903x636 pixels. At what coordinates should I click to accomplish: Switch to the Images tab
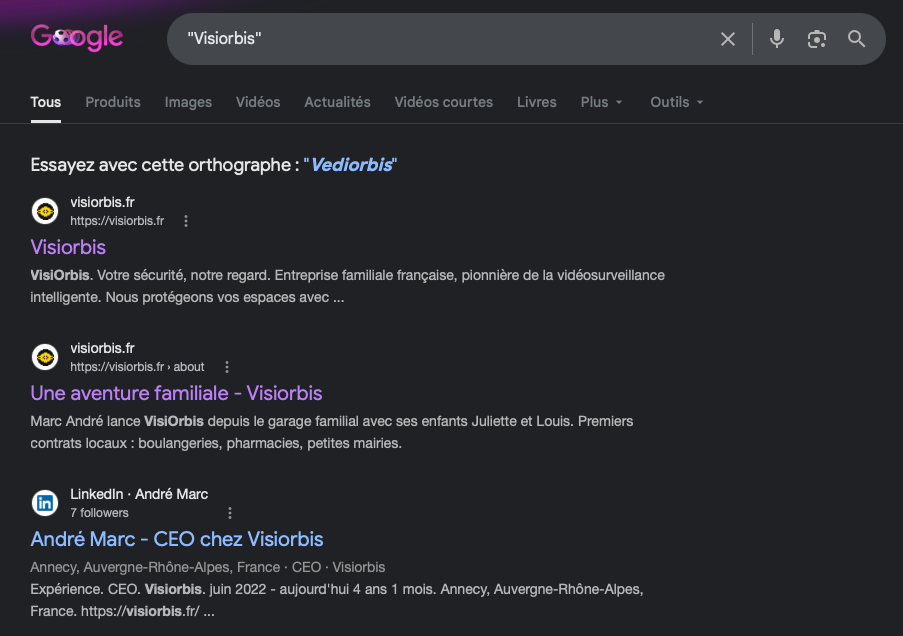[x=188, y=102]
